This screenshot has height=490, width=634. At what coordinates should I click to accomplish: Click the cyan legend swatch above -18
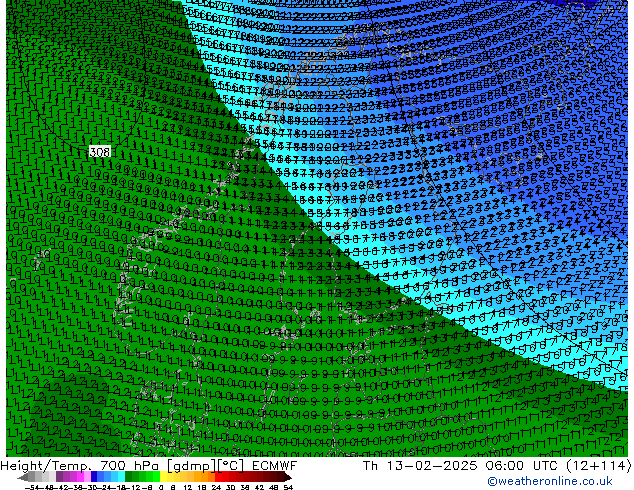tap(121, 477)
